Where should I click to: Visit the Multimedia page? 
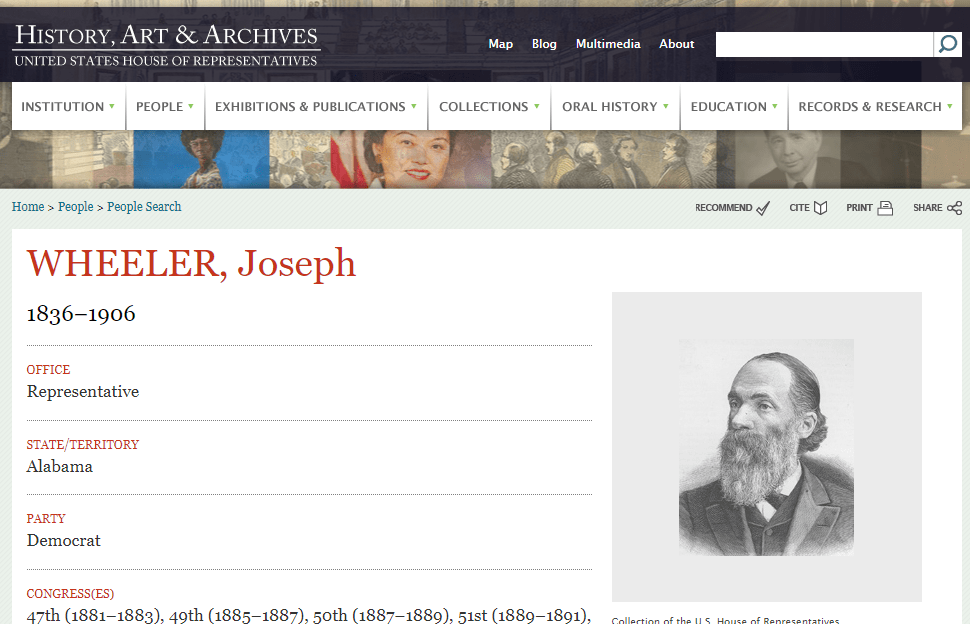click(x=608, y=44)
